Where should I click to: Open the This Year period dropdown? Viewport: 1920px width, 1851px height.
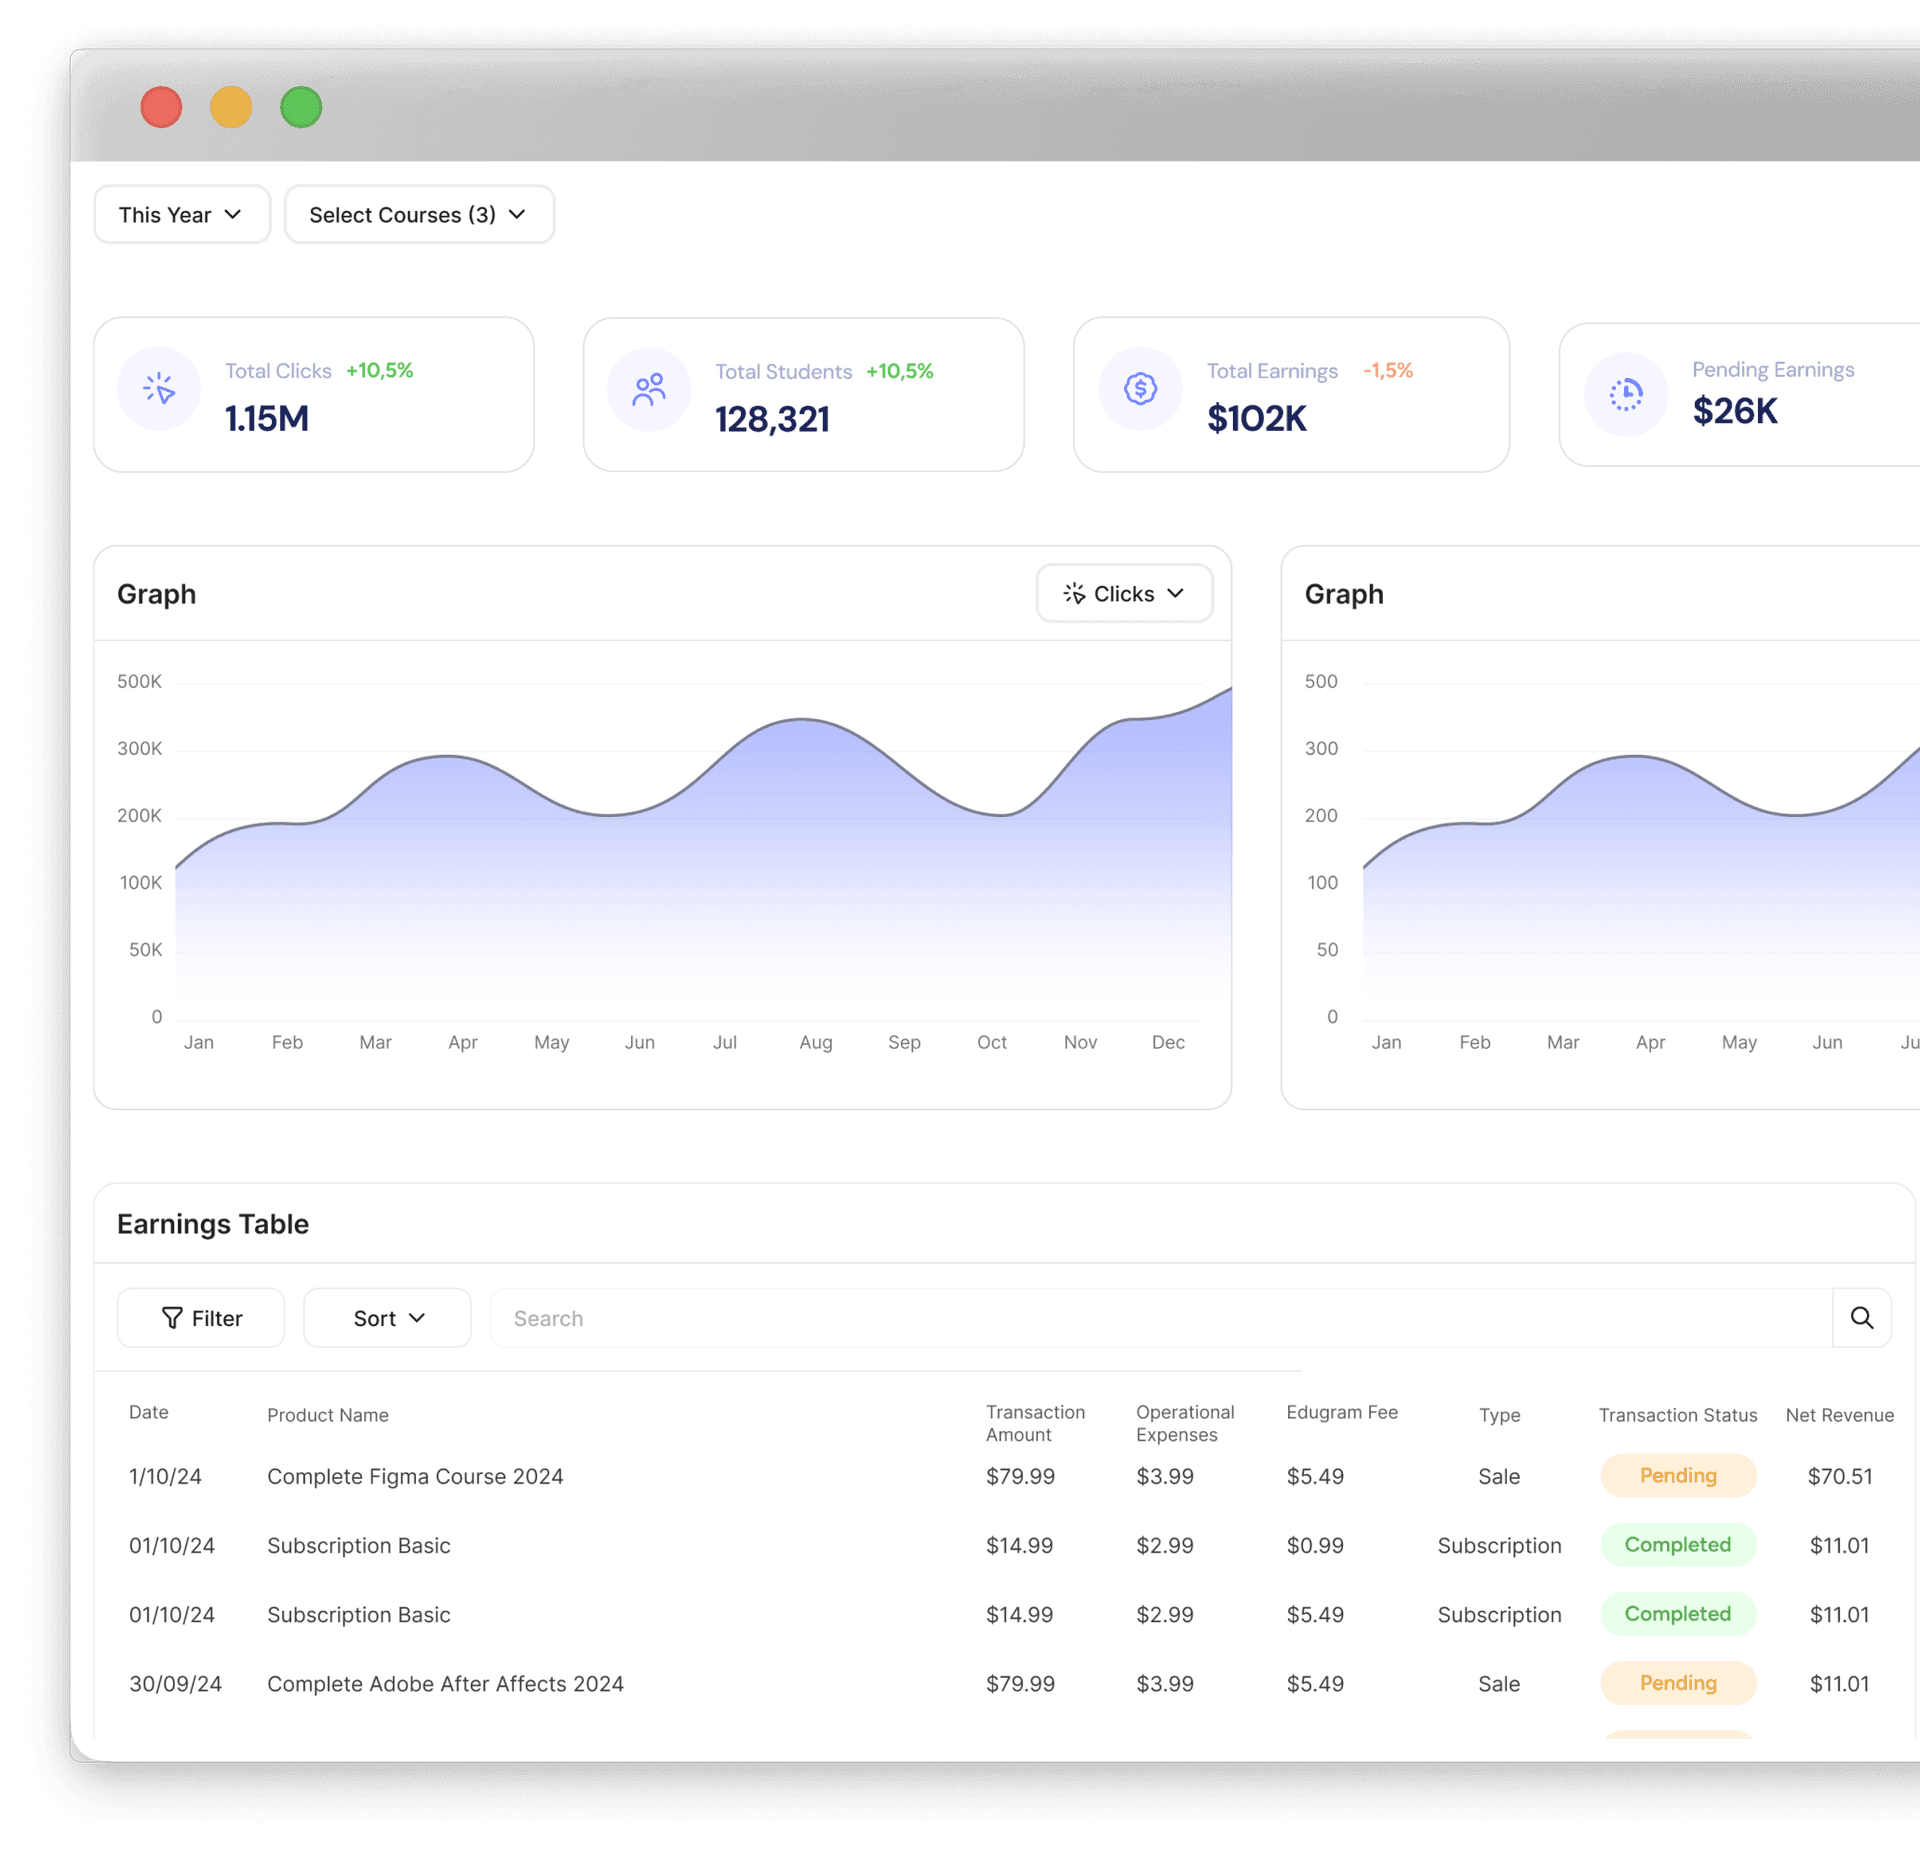(x=182, y=215)
